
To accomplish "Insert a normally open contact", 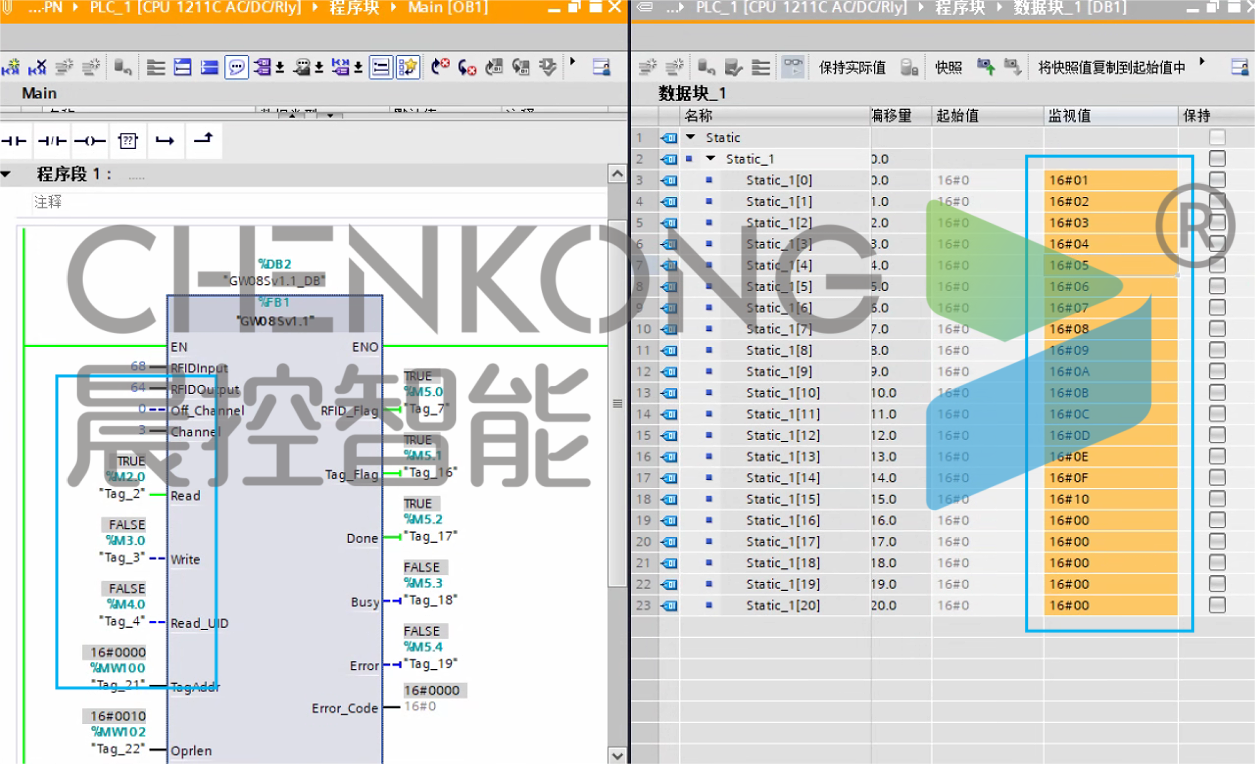I will (x=14, y=141).
